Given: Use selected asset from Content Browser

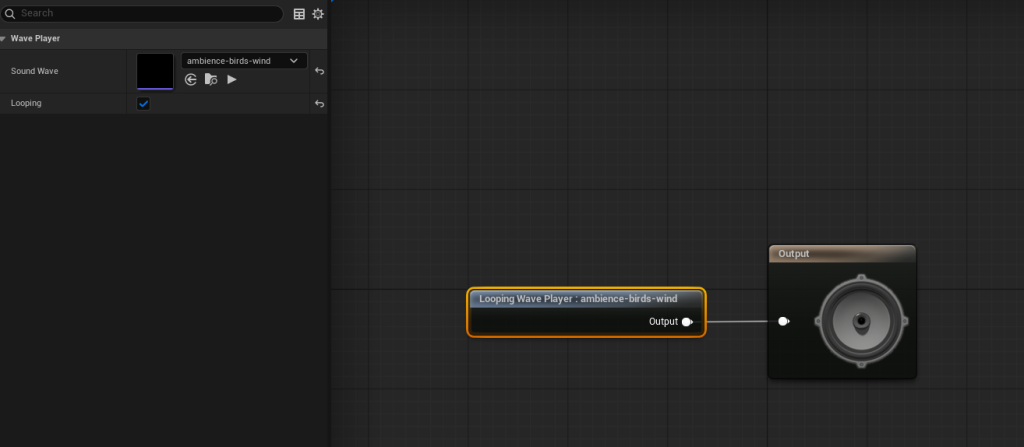Looking at the screenshot, I should (x=191, y=79).
